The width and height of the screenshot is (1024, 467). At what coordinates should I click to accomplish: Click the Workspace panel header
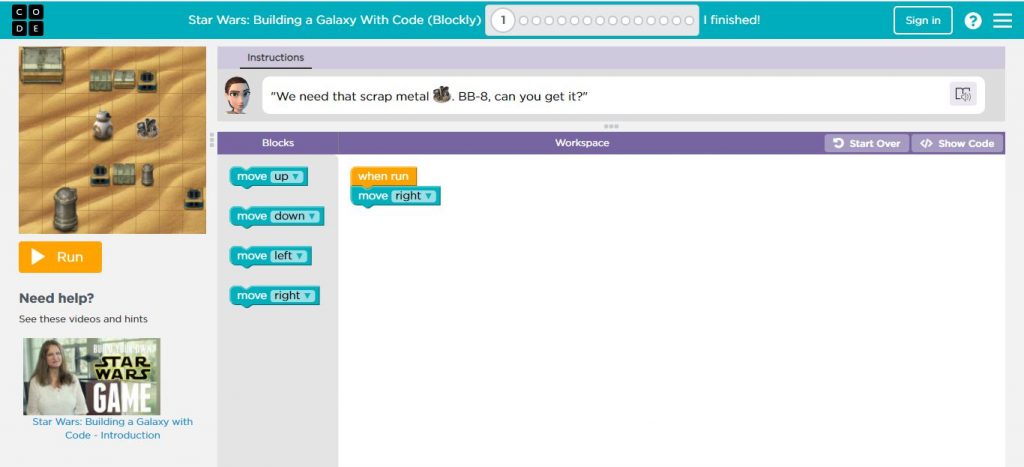pos(582,143)
